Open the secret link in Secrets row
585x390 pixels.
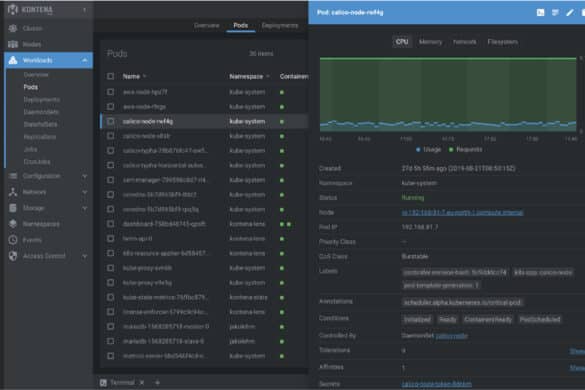[x=437, y=384]
